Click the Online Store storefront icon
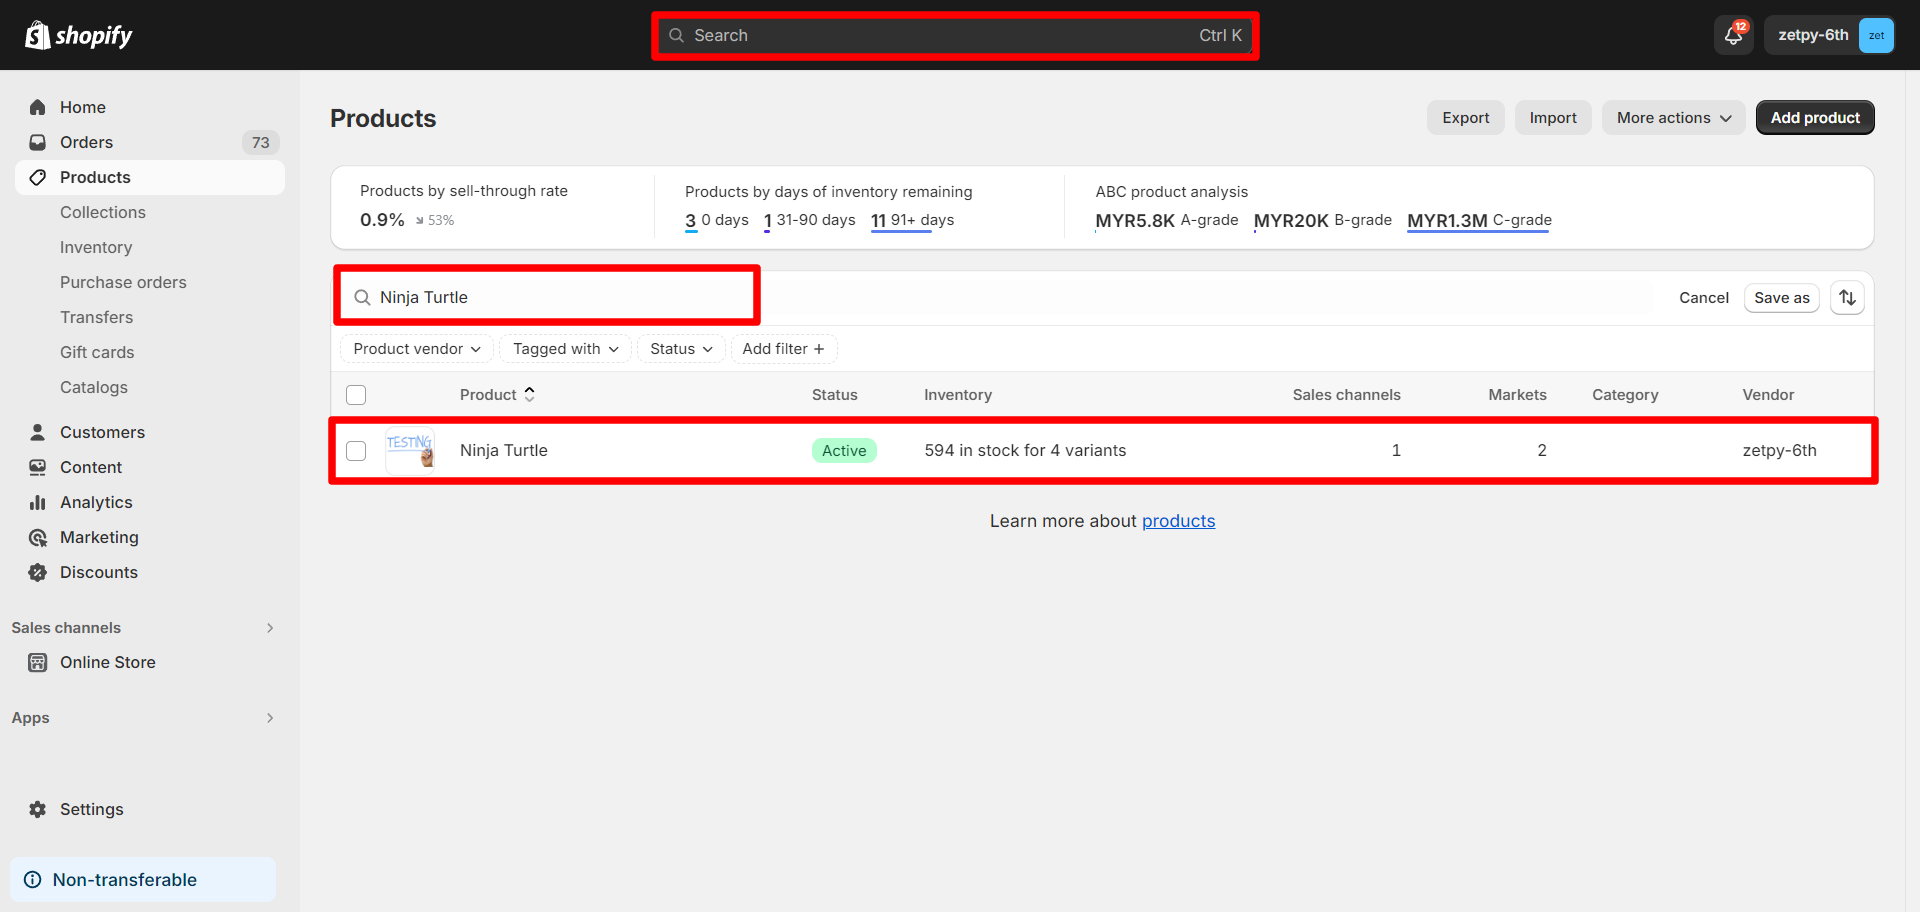This screenshot has width=1920, height=912. [x=38, y=662]
